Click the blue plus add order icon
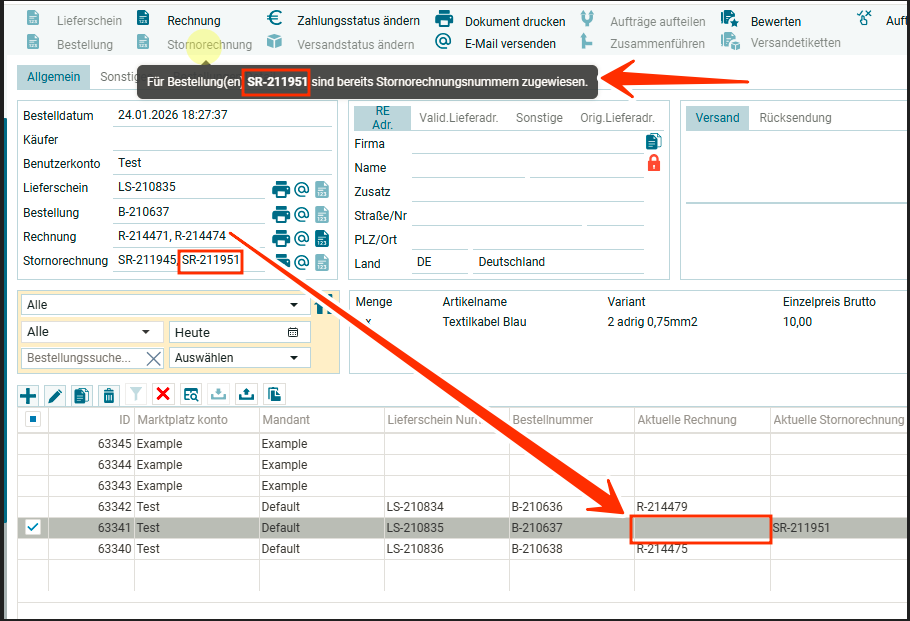Screen dimensions: 910x621 (28, 395)
